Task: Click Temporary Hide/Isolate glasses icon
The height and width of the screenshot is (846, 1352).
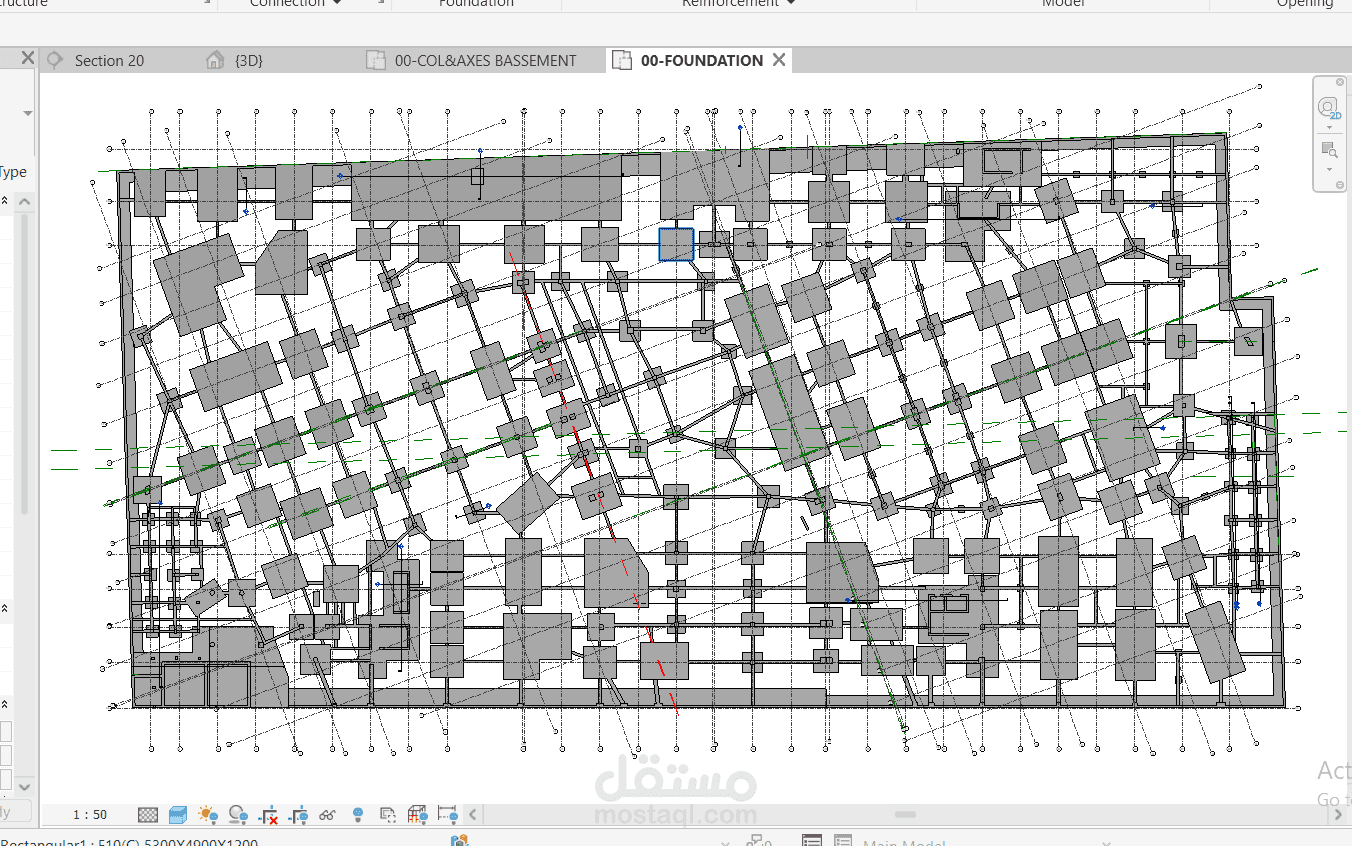Action: coord(327,815)
